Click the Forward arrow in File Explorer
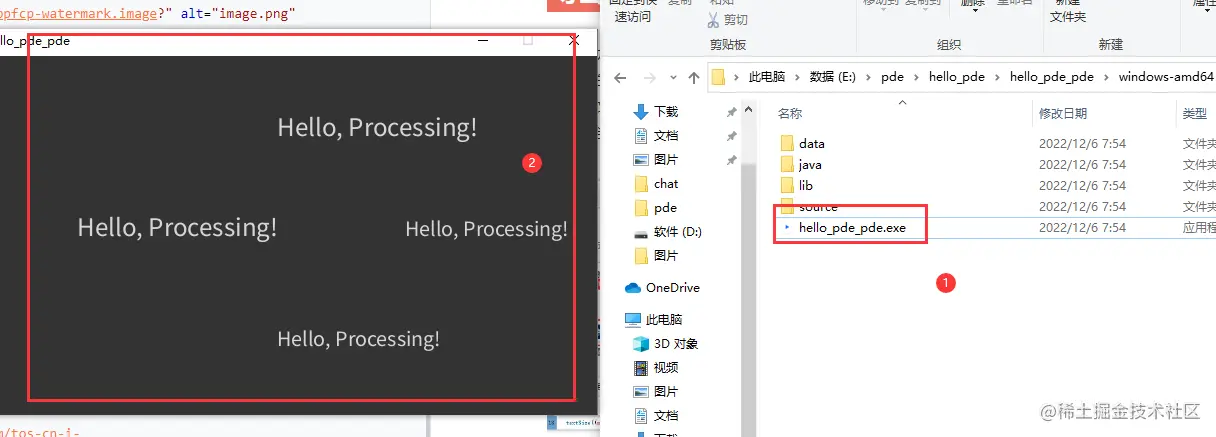This screenshot has height=437, width=1216. coord(648,78)
